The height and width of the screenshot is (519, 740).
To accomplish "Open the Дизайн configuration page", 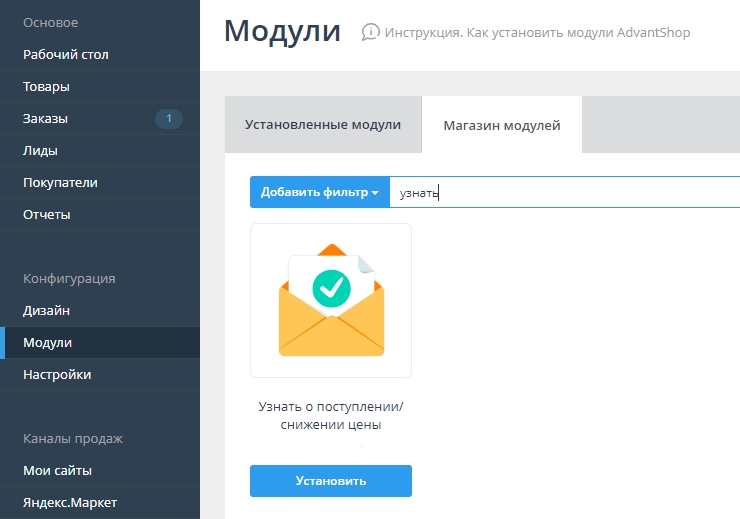I will 46,311.
